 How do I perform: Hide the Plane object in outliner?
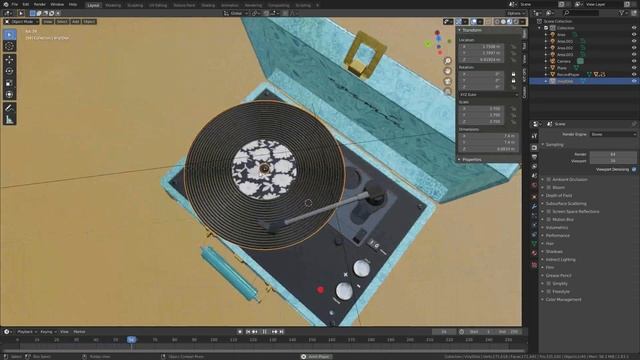point(634,68)
